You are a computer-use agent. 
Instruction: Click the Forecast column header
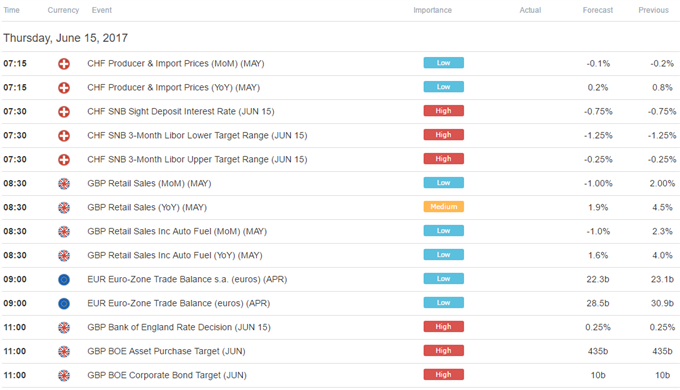598,10
